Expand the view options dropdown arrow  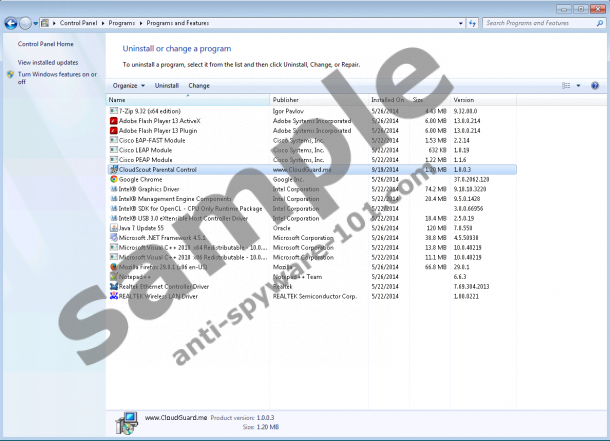pyautogui.click(x=578, y=86)
